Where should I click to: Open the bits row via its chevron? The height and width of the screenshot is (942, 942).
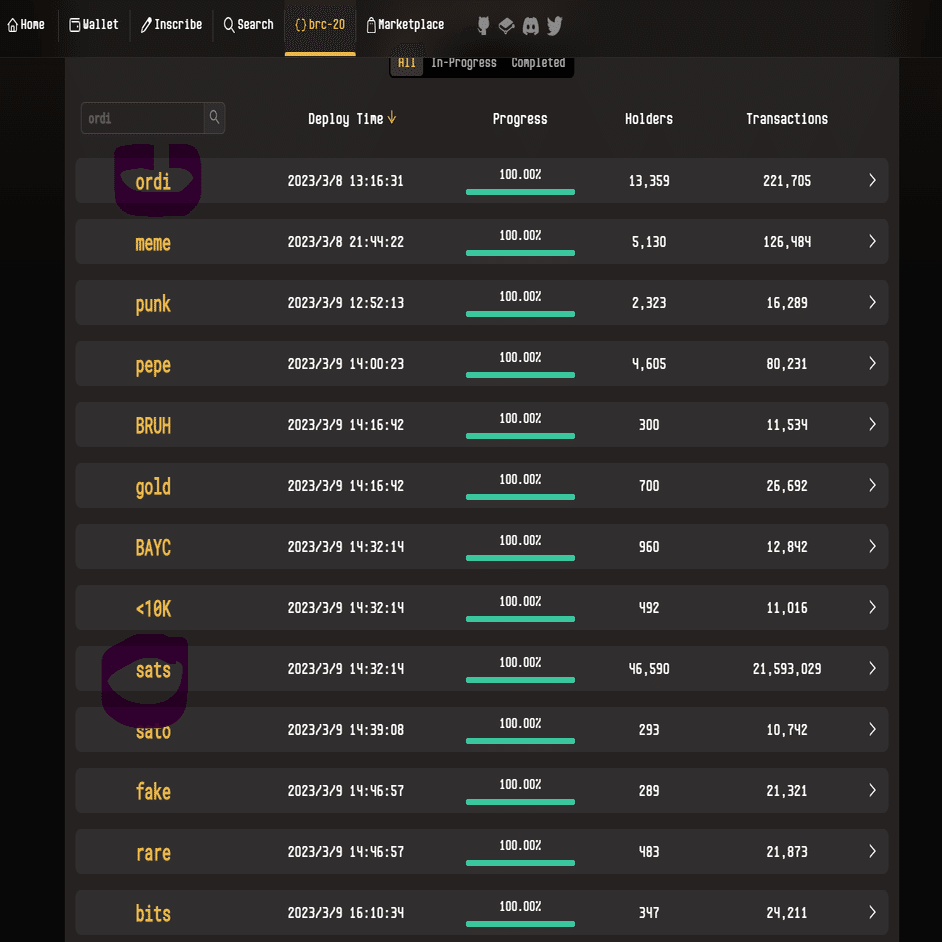tap(871, 912)
